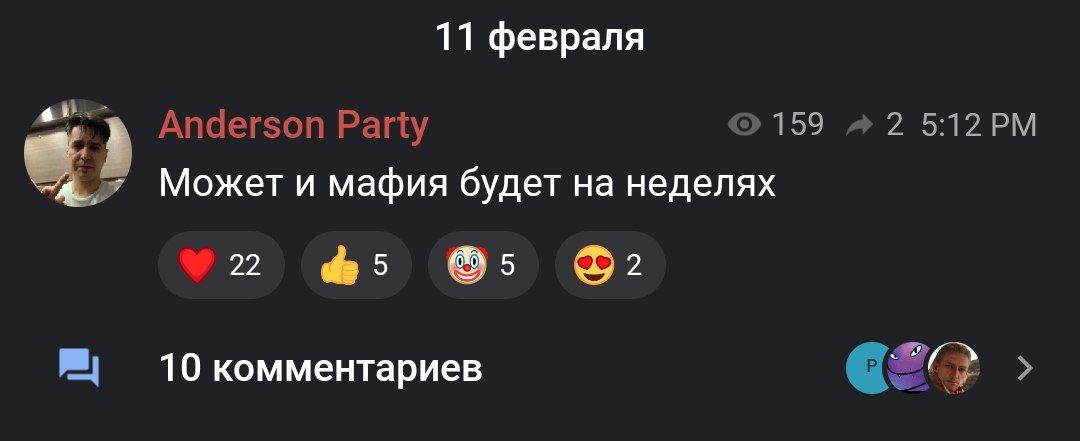
Task: Click the comments speech bubble icon
Action: 79,368
